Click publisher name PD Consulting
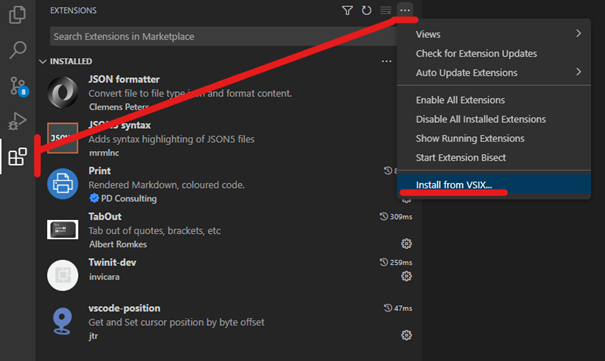Image resolution: width=605 pixels, height=361 pixels. pyautogui.click(x=129, y=199)
